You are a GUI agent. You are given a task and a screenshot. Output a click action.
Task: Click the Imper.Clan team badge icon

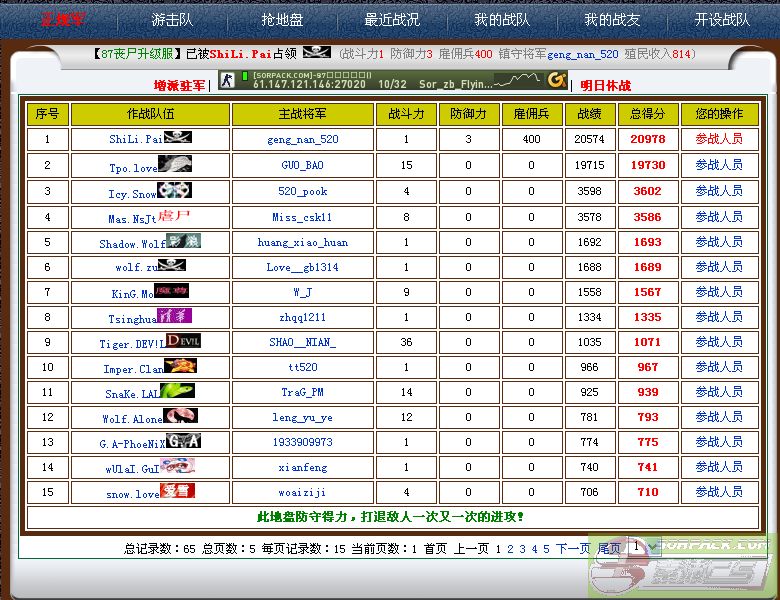180,366
